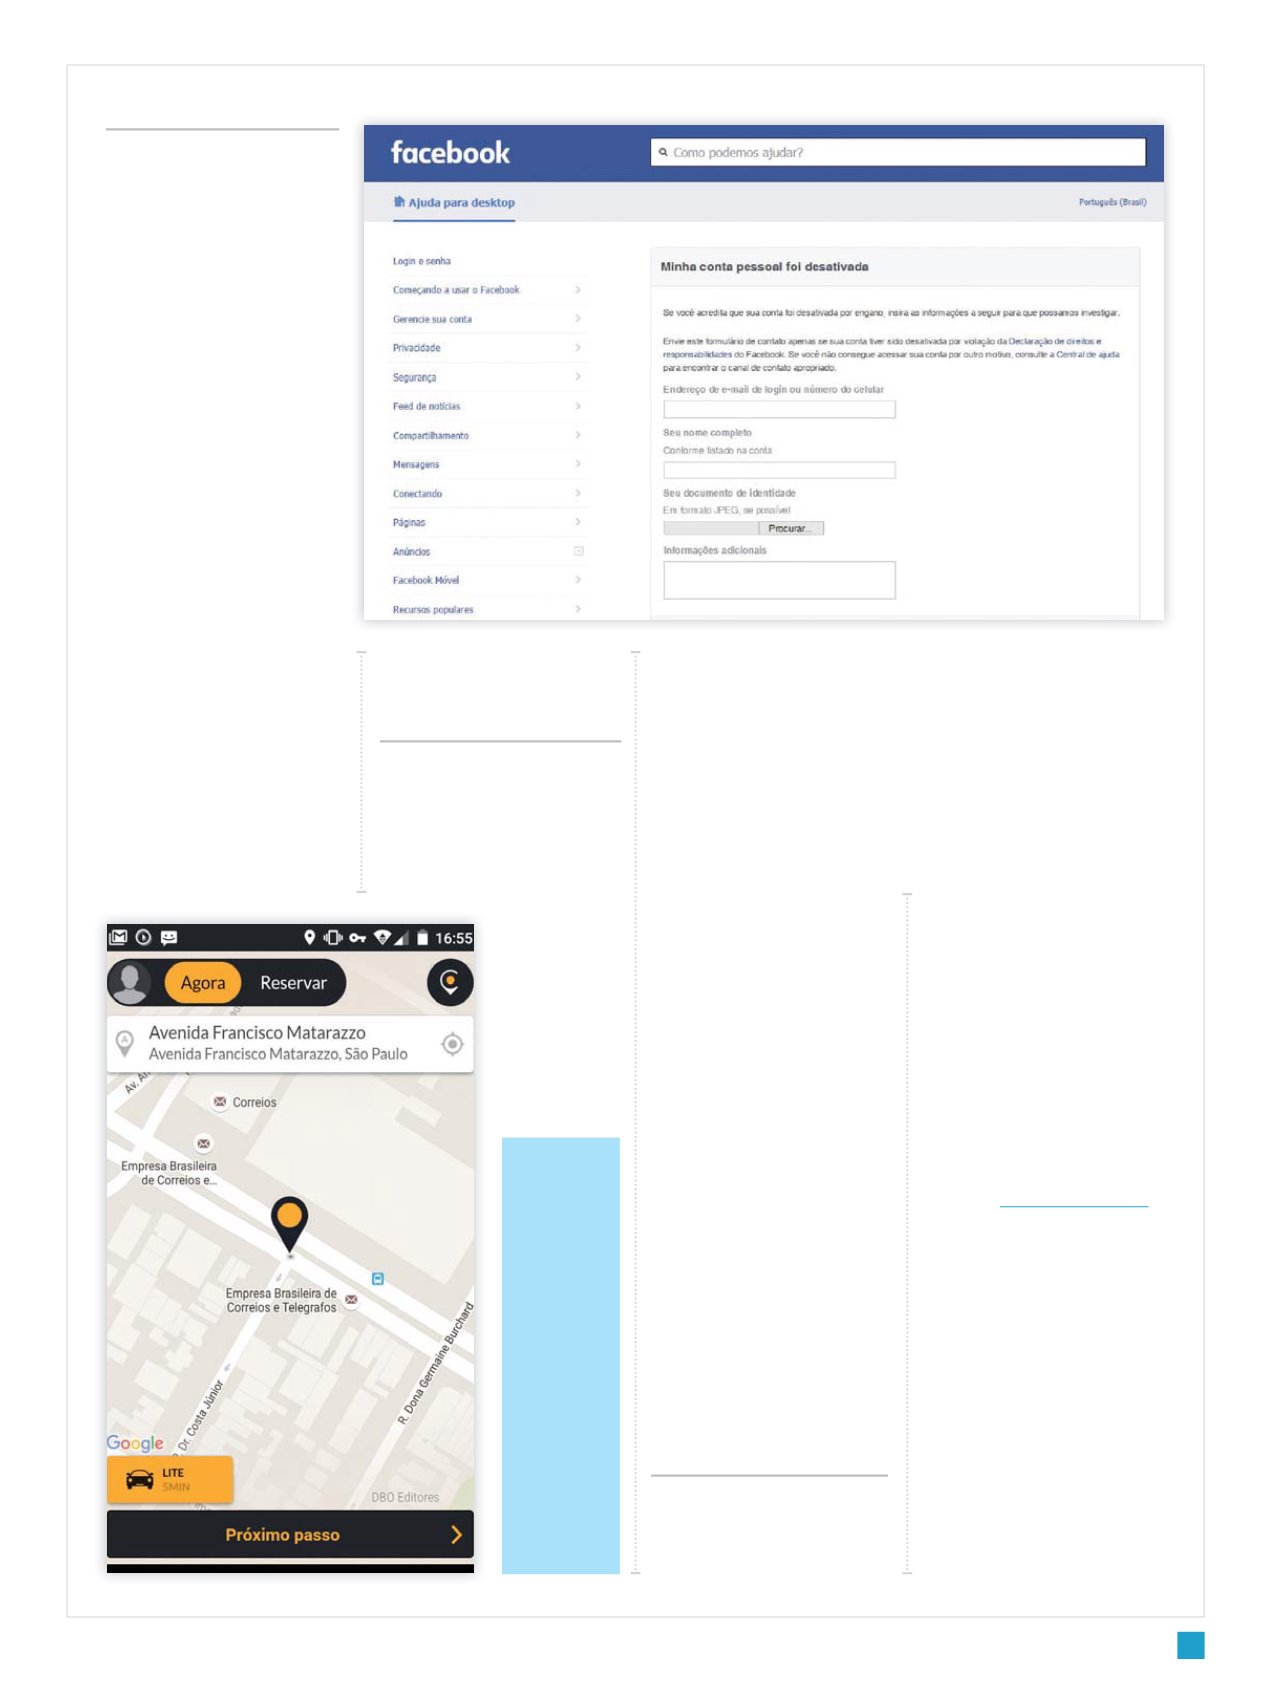This screenshot has height=1703, width=1270.
Task: Expand the Compartilhamento section chevron
Action: coord(578,435)
